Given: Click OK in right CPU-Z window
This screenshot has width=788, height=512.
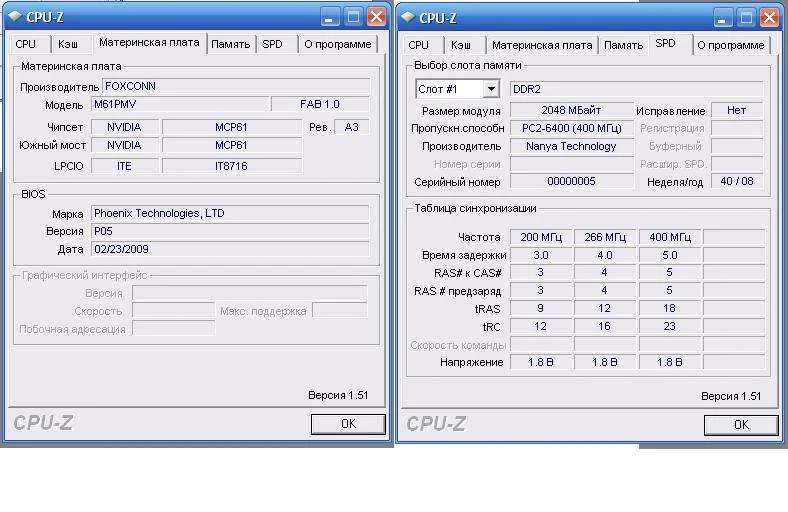Looking at the screenshot, I should pyautogui.click(x=741, y=425).
